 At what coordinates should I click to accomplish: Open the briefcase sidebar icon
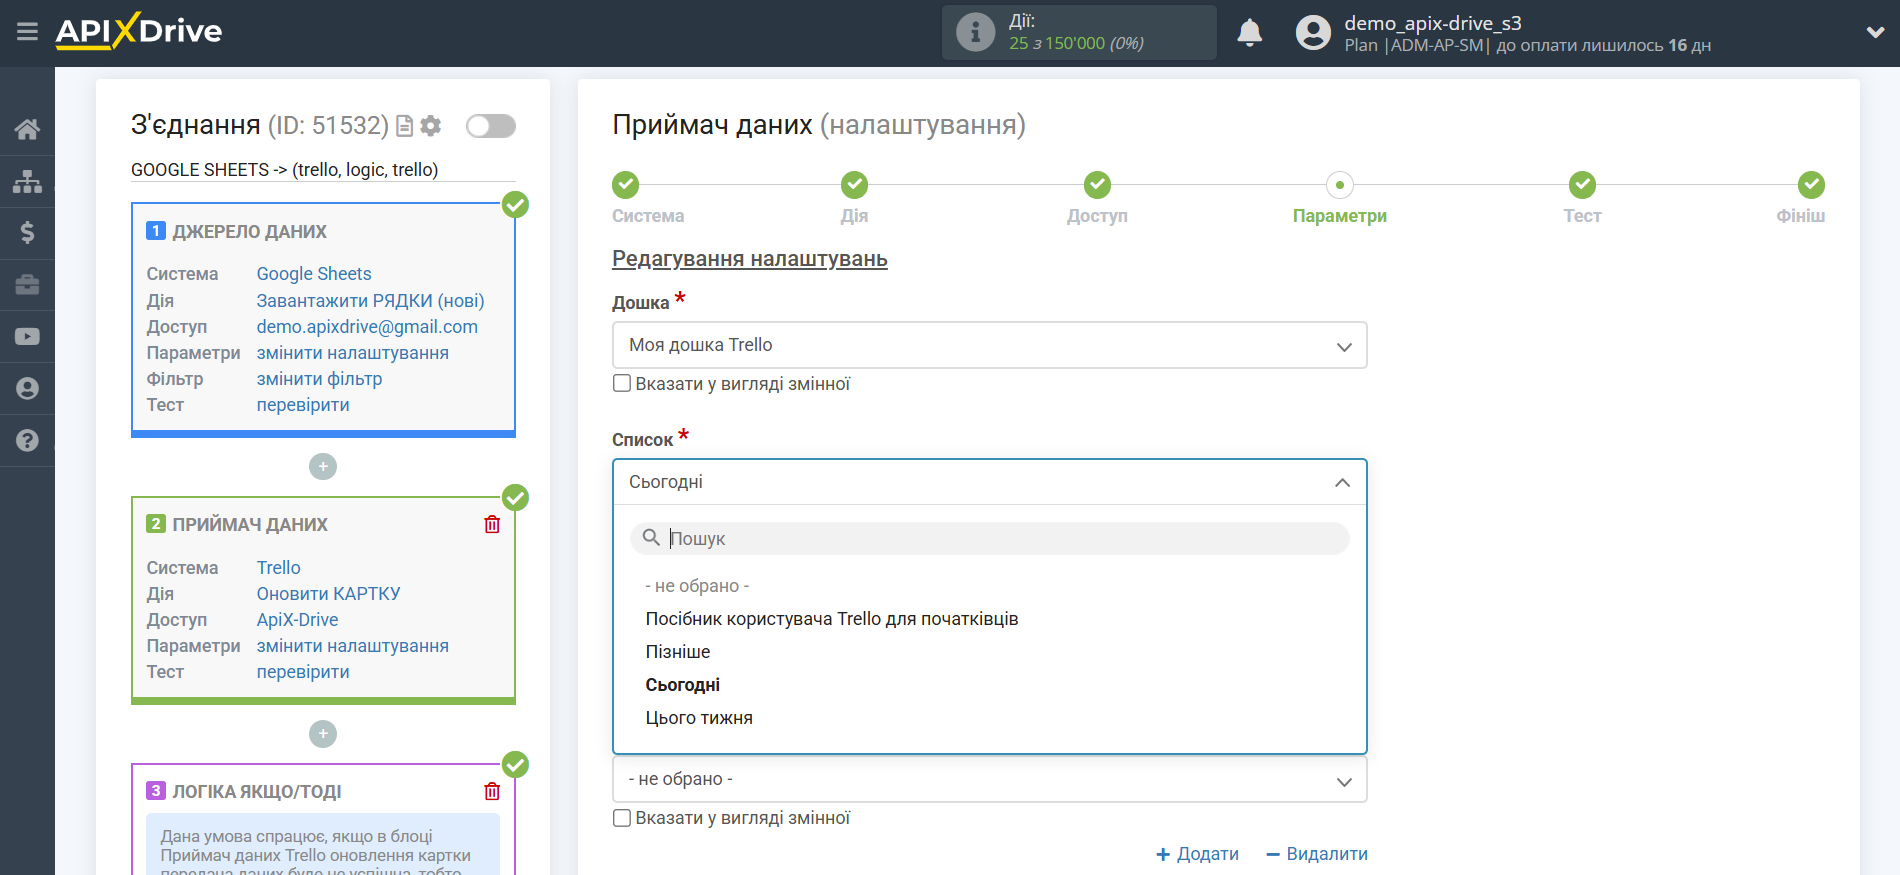[27, 285]
